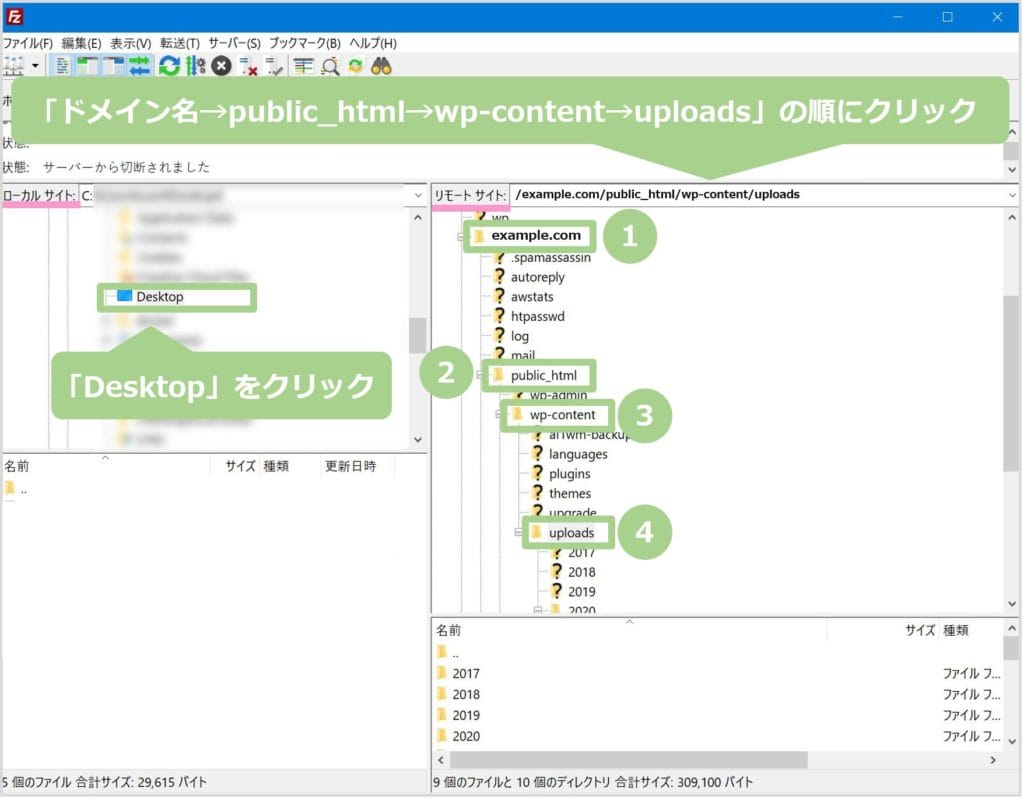The image size is (1024, 799).
Task: Open the 転送(T) menu
Action: click(x=180, y=43)
